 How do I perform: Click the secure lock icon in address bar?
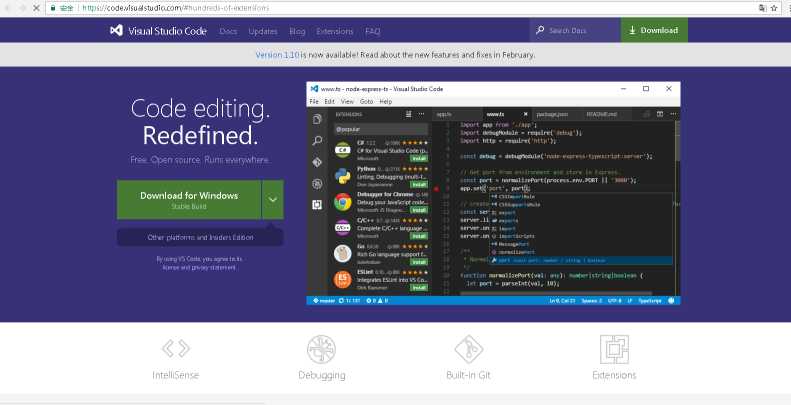click(x=52, y=8)
